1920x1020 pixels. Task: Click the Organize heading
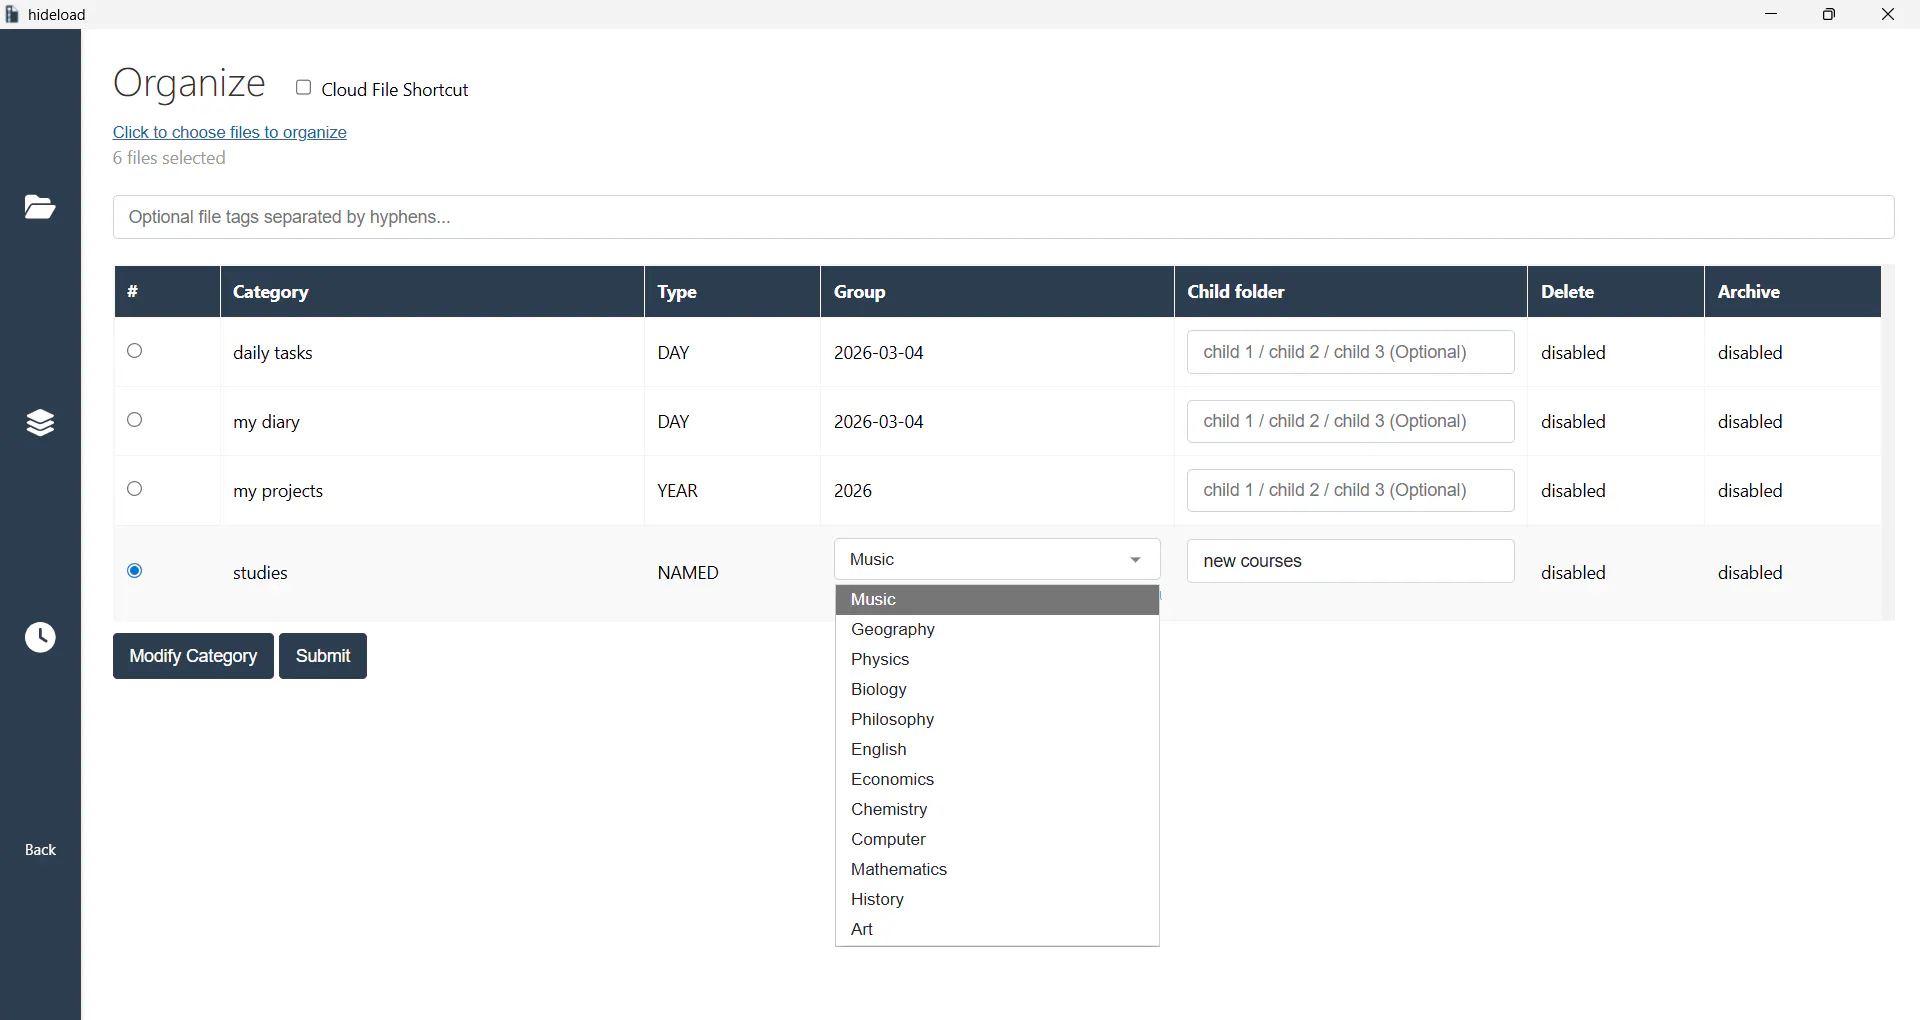pyautogui.click(x=189, y=83)
